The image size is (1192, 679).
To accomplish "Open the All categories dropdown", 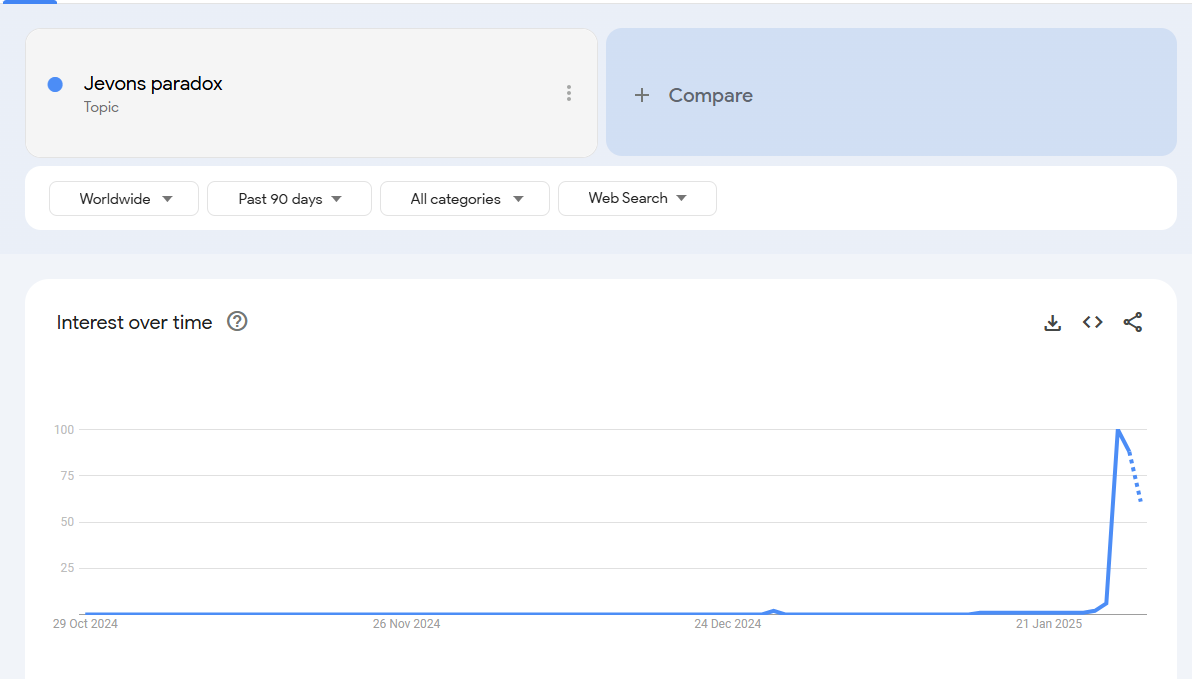I will [464, 198].
